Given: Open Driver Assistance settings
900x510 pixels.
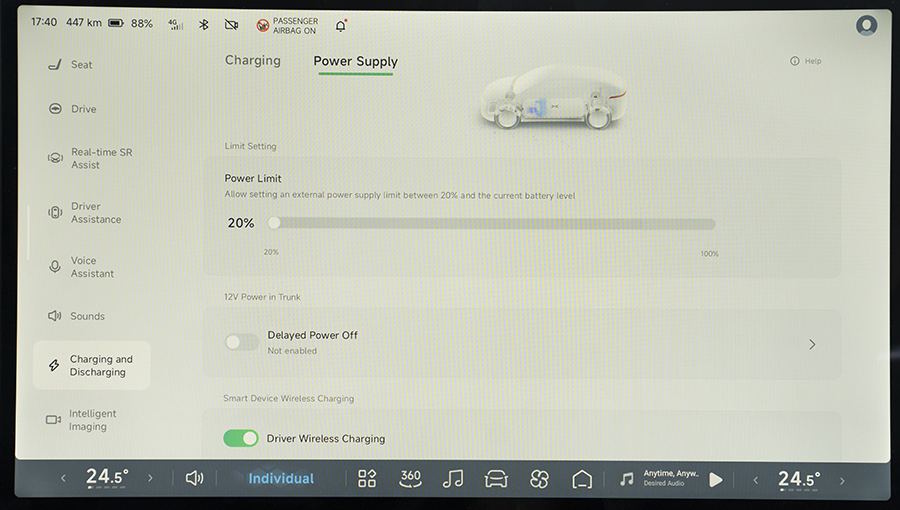Looking at the screenshot, I should click(95, 213).
